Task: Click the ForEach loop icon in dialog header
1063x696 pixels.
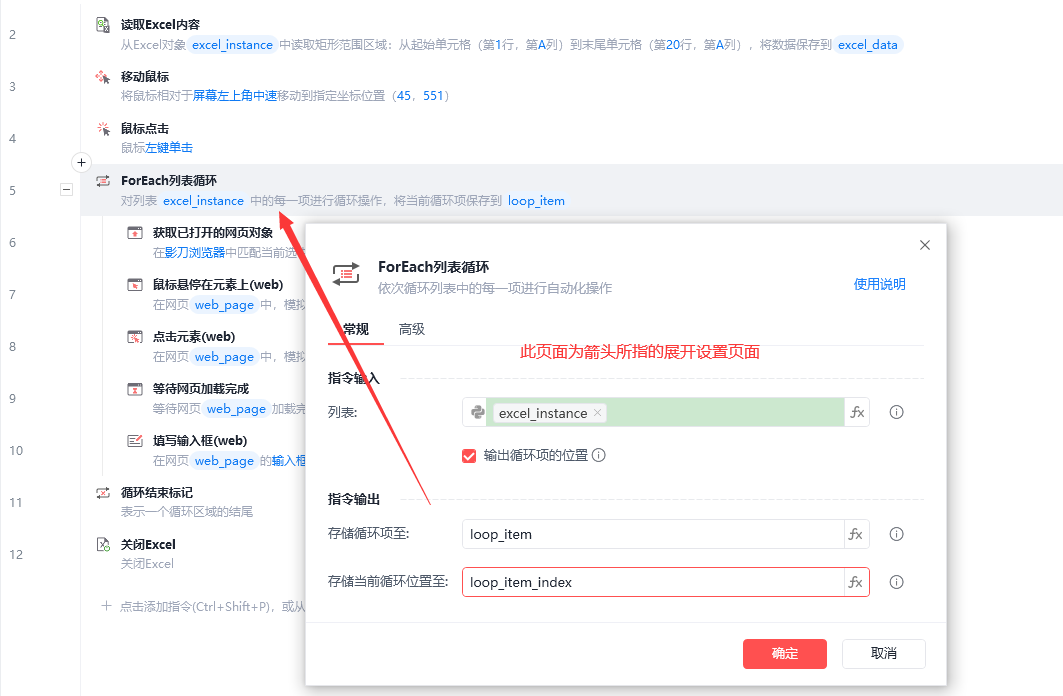Action: coord(346,274)
